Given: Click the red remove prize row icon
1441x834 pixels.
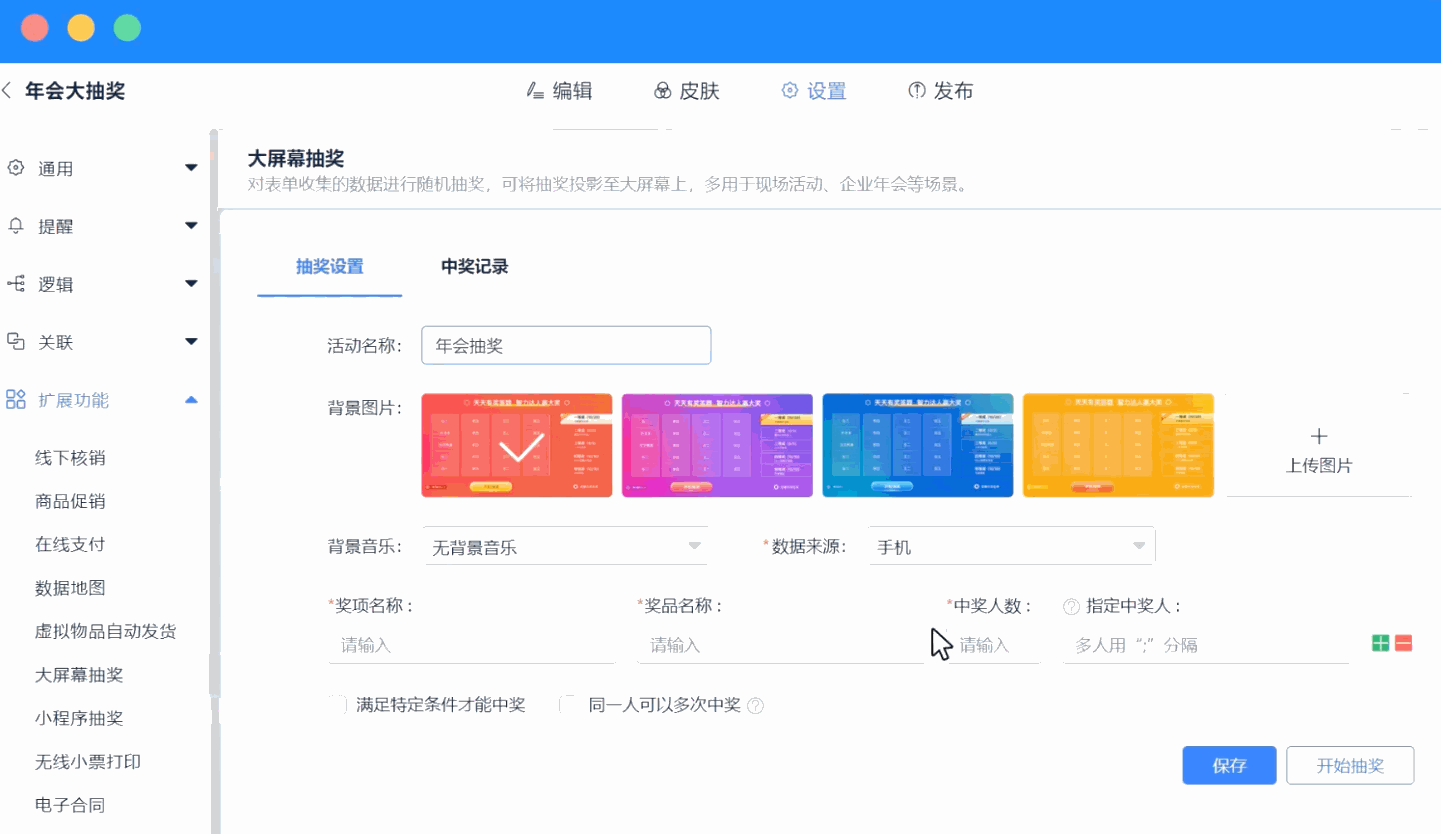Looking at the screenshot, I should tap(1404, 643).
